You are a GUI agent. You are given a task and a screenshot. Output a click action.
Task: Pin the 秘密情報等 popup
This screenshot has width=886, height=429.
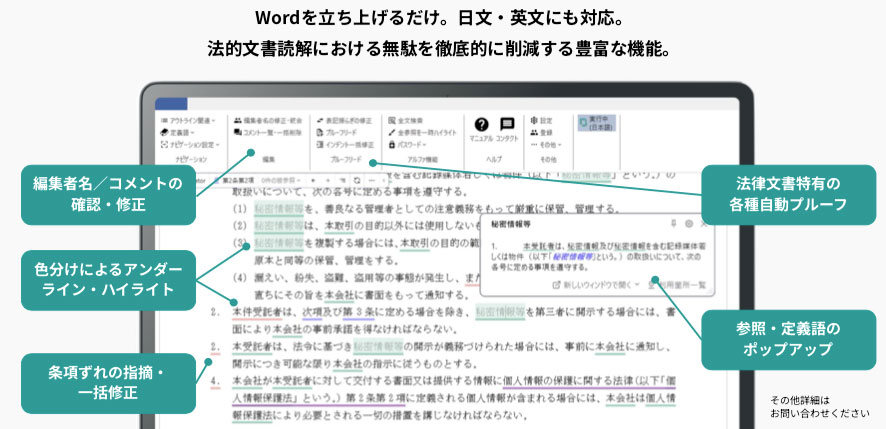[672, 224]
